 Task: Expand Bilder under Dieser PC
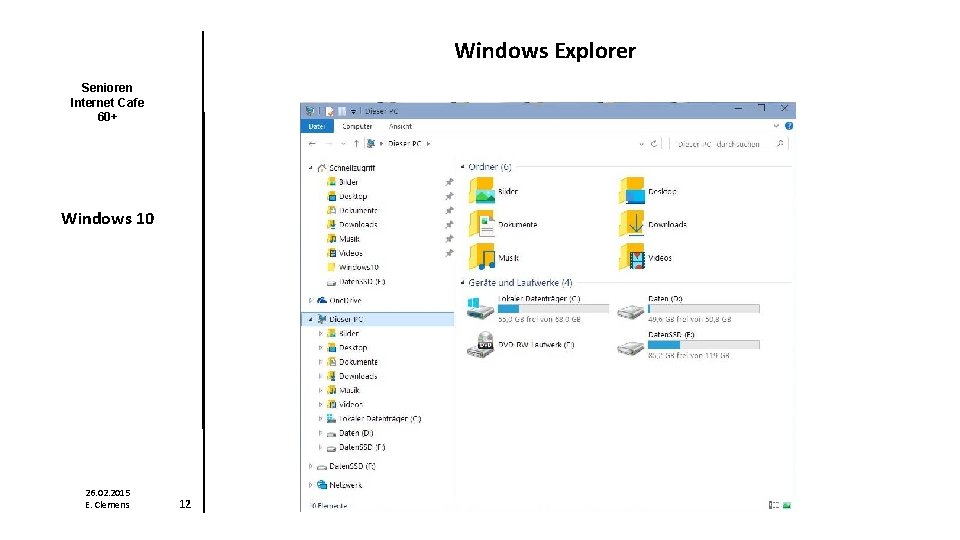point(320,334)
